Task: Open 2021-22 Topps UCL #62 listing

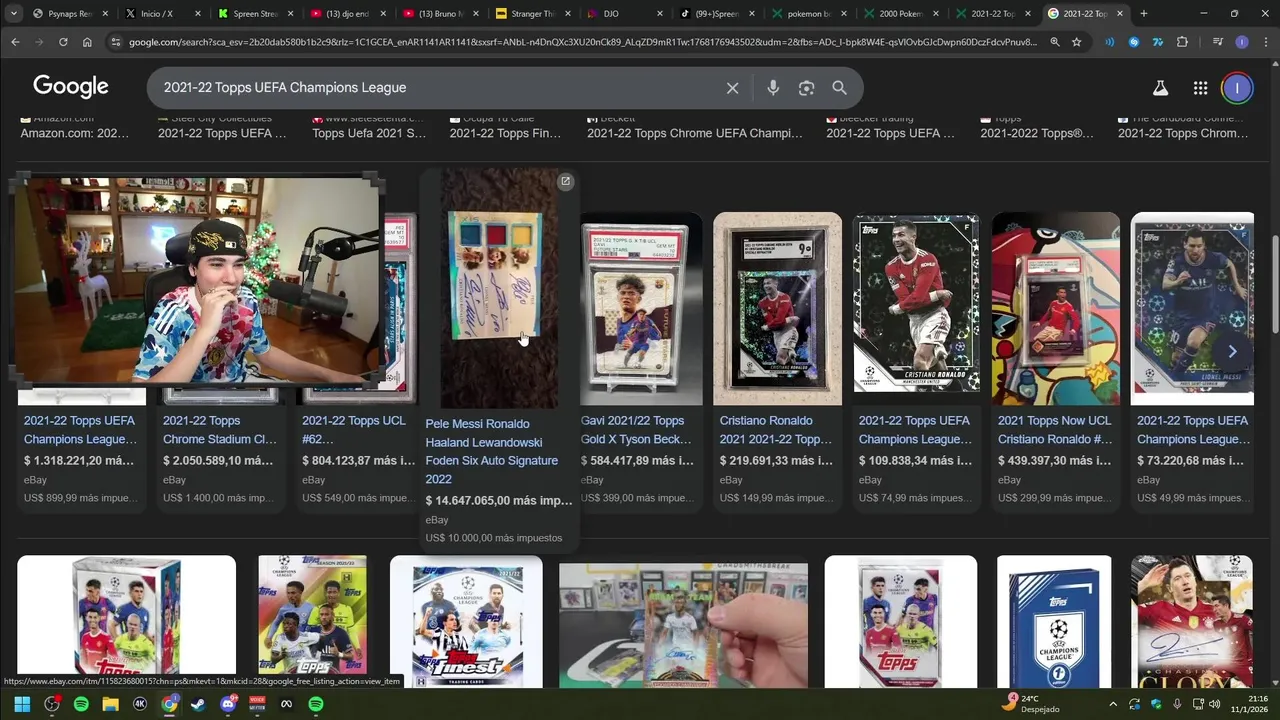Action: click(354, 430)
